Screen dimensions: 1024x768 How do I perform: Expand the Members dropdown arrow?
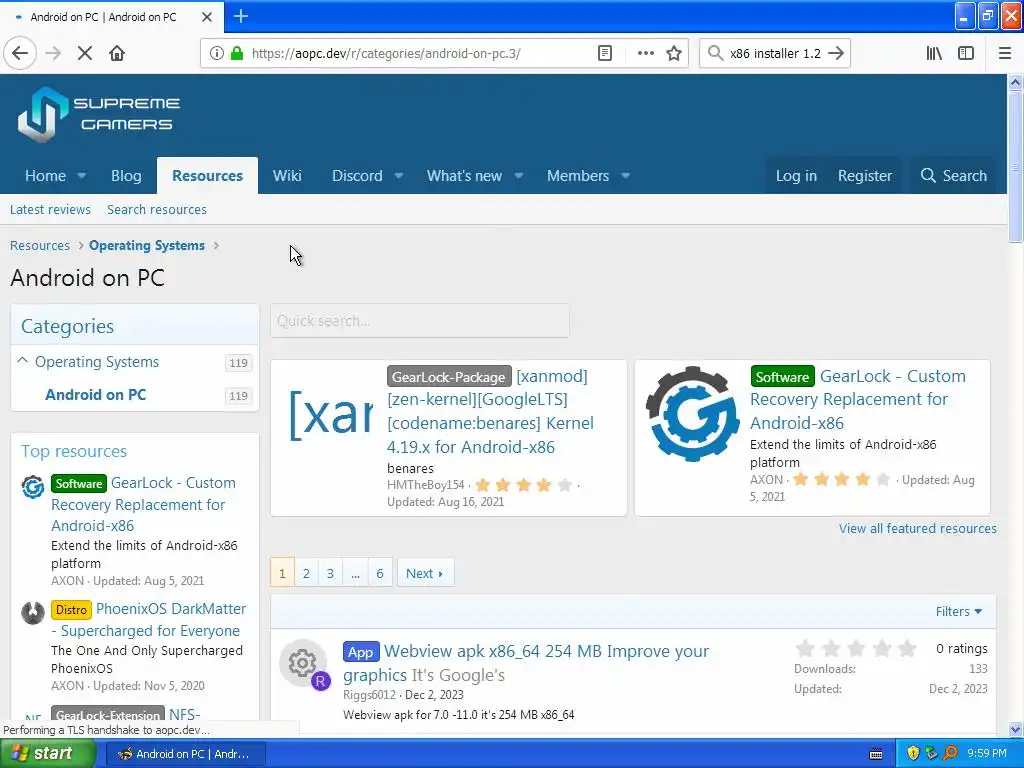coord(626,176)
